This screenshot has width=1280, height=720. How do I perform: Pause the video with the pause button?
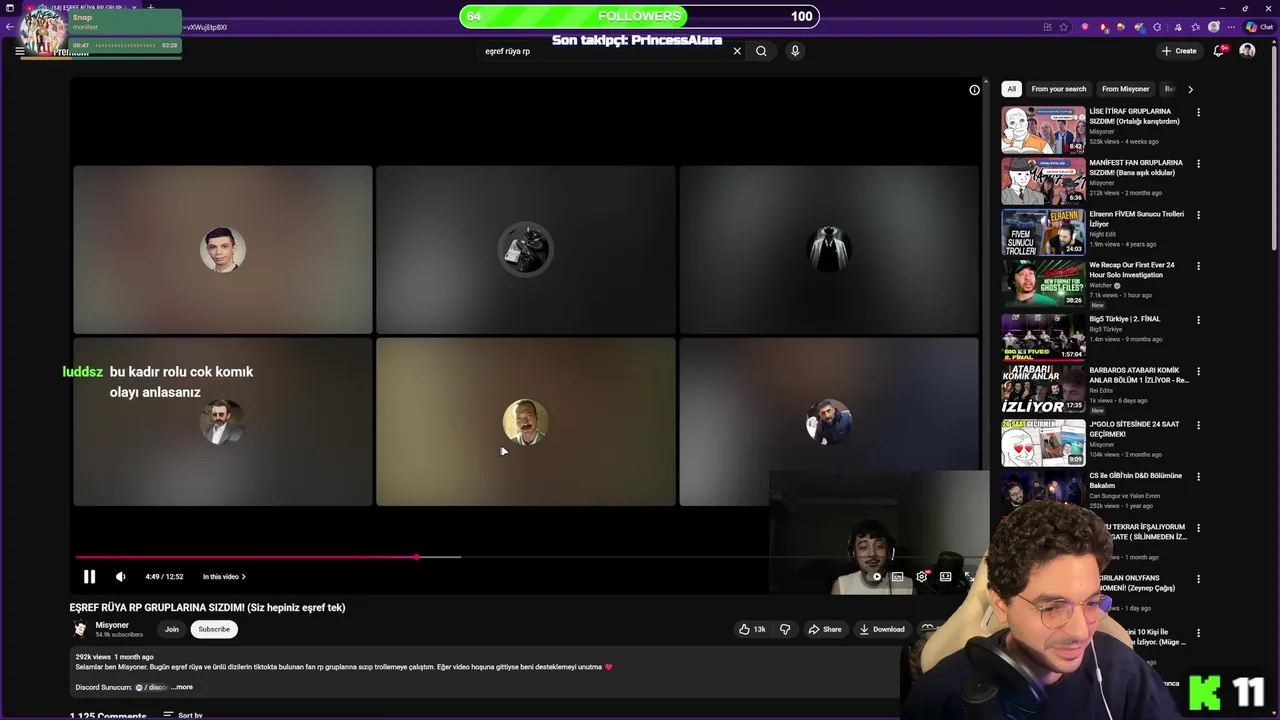[89, 576]
